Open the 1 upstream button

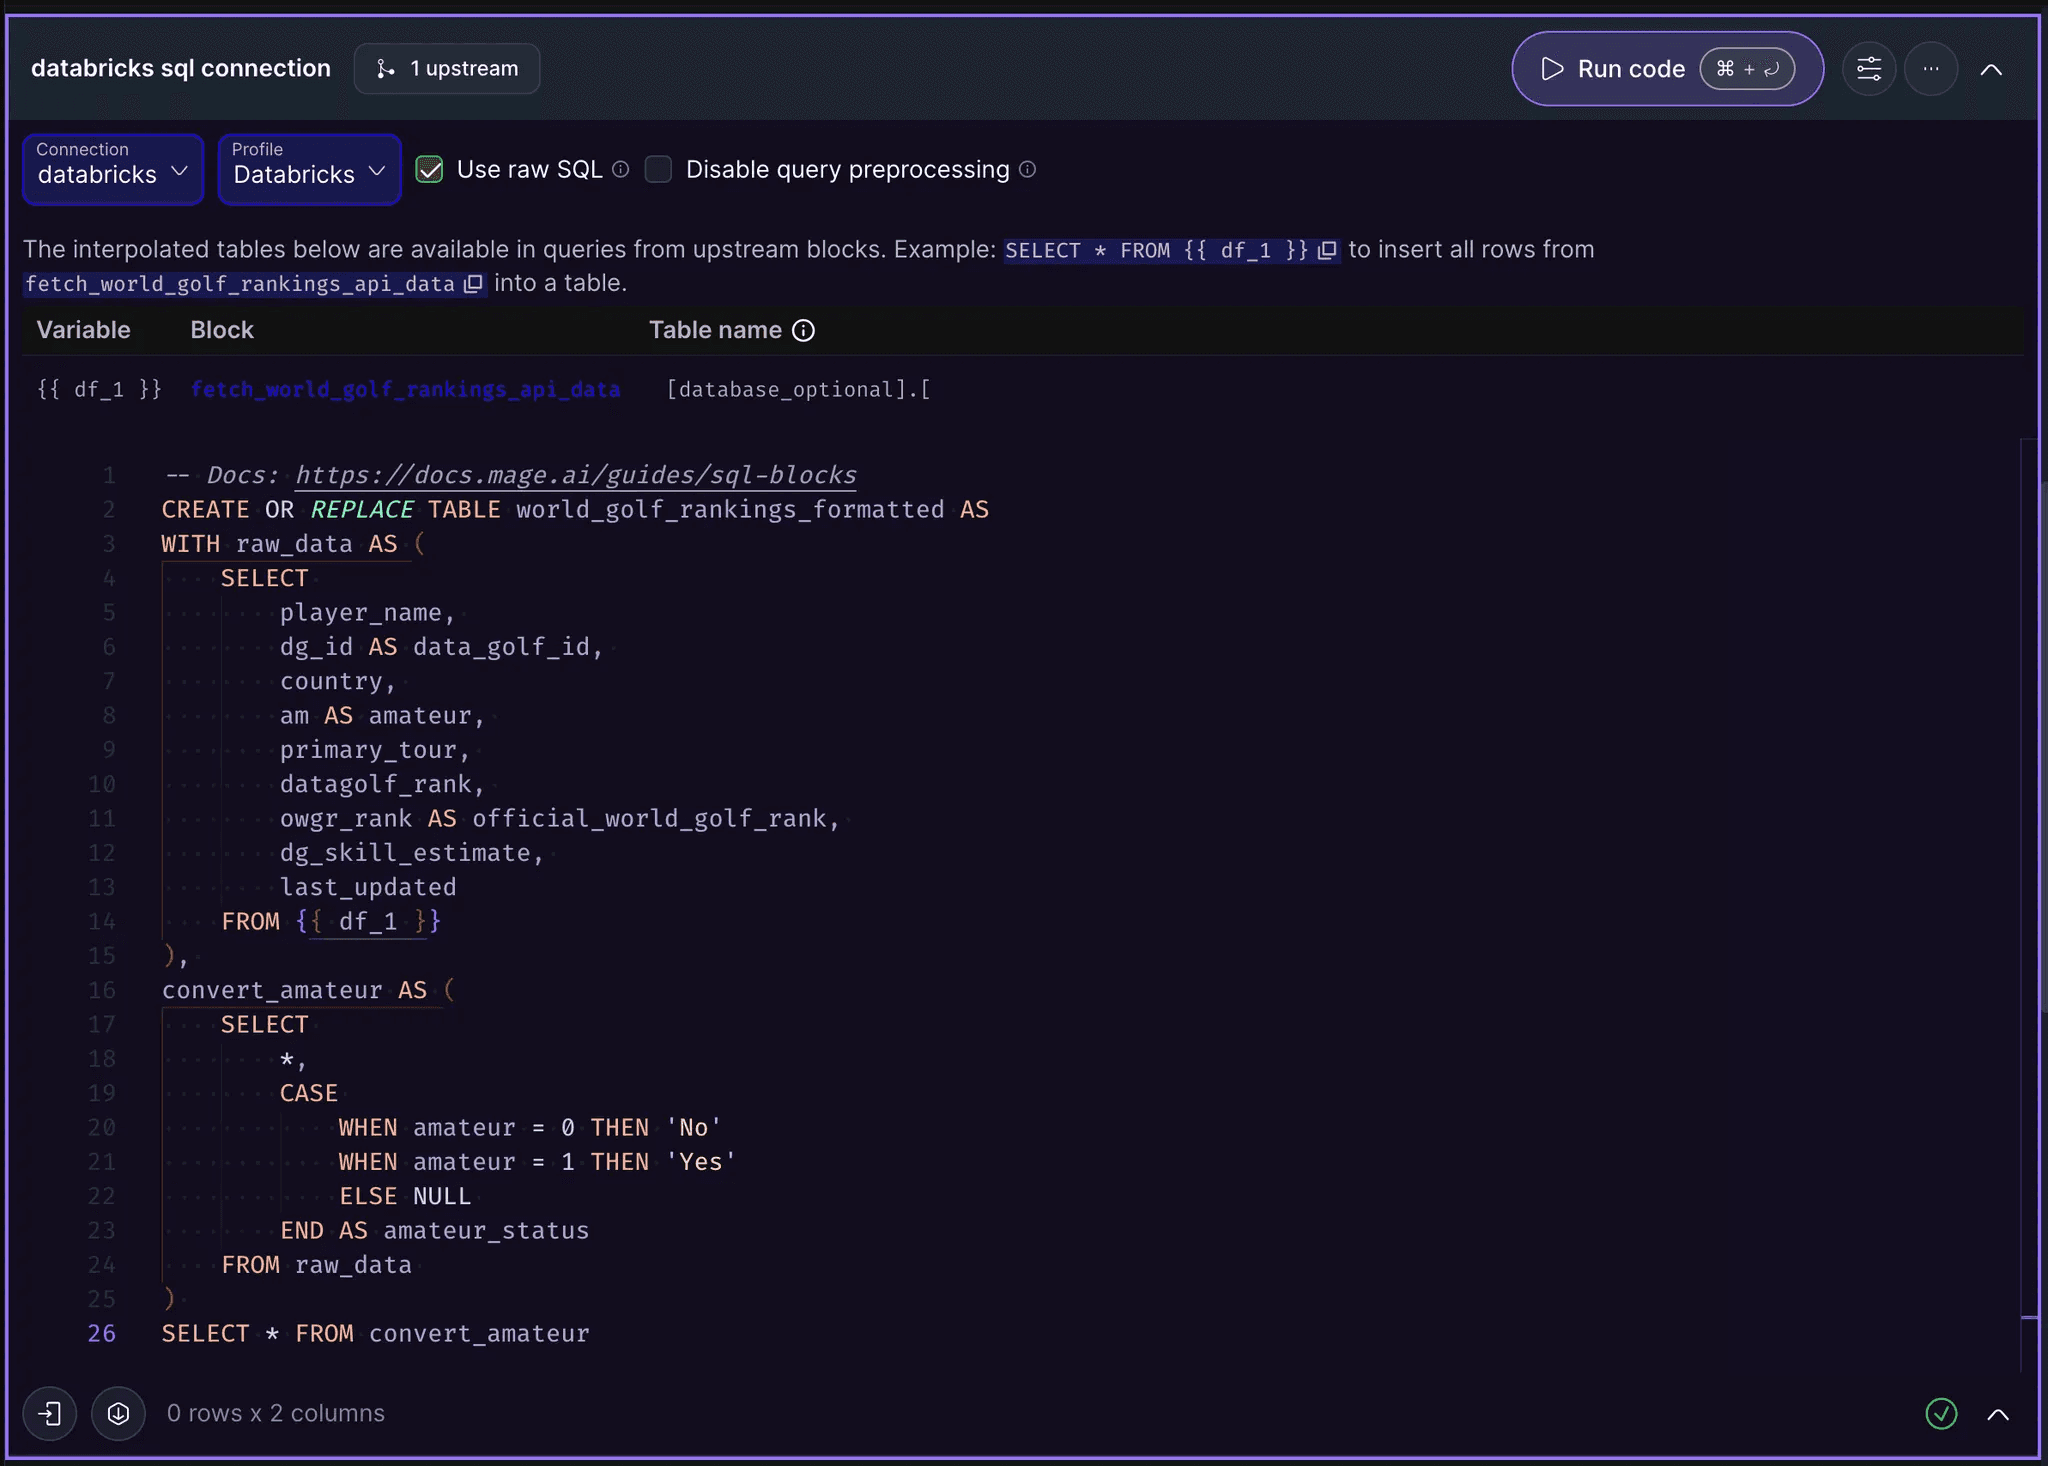(x=447, y=69)
